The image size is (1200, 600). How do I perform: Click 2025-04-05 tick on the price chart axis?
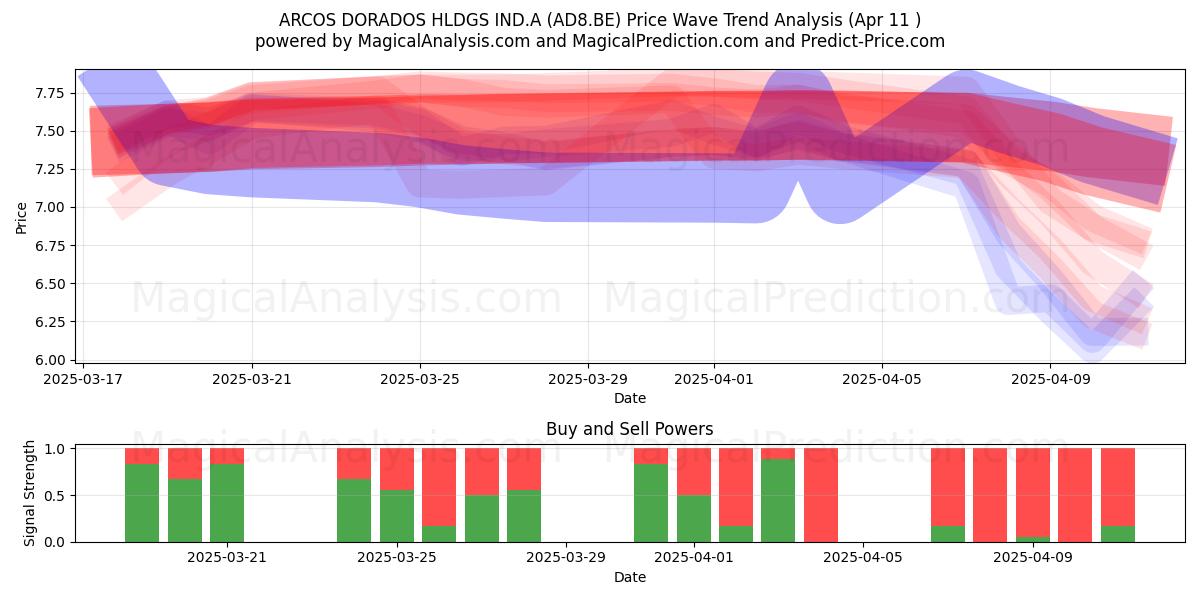tap(882, 379)
